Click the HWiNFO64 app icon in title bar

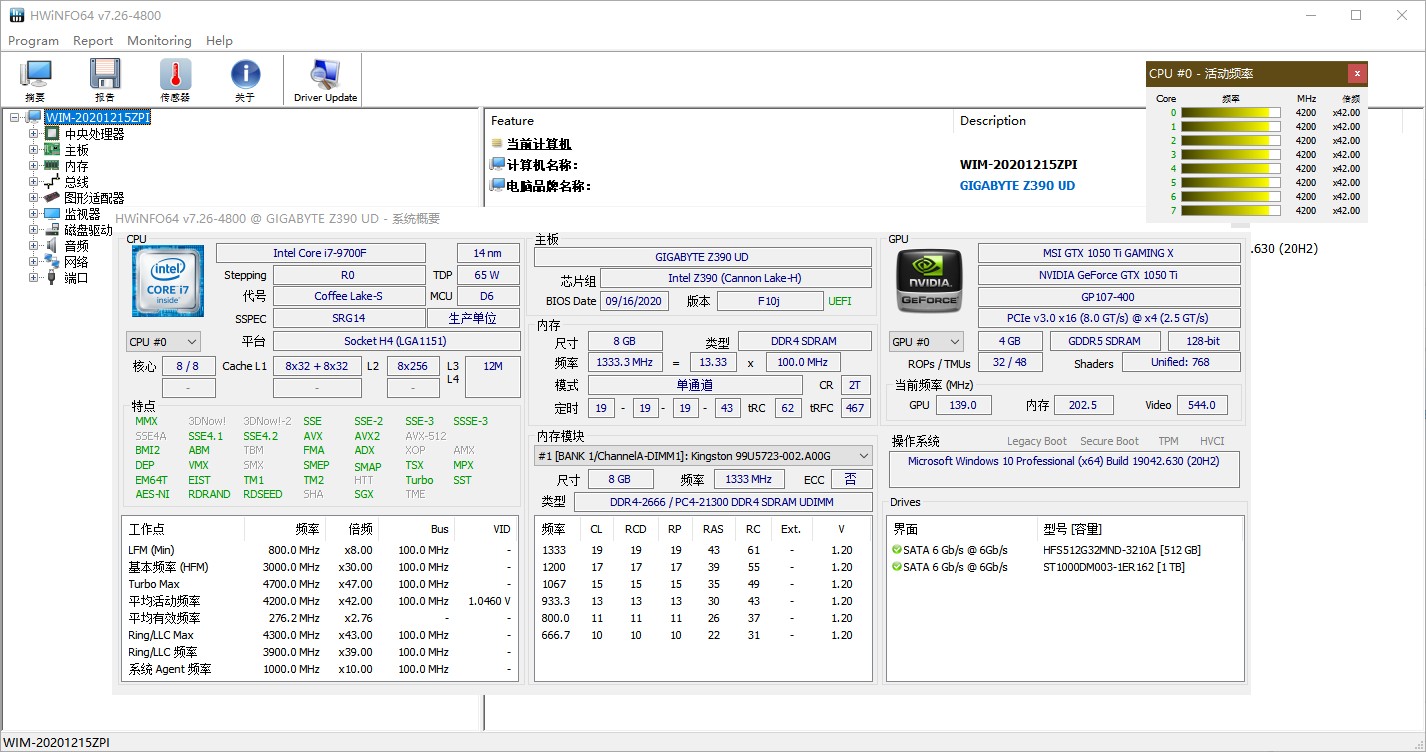click(x=17, y=16)
